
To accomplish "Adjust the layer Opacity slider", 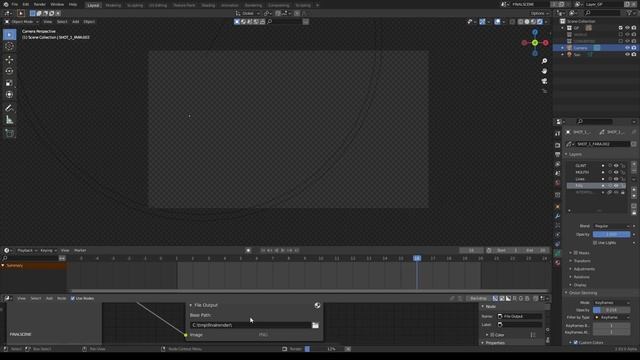I will (611, 234).
